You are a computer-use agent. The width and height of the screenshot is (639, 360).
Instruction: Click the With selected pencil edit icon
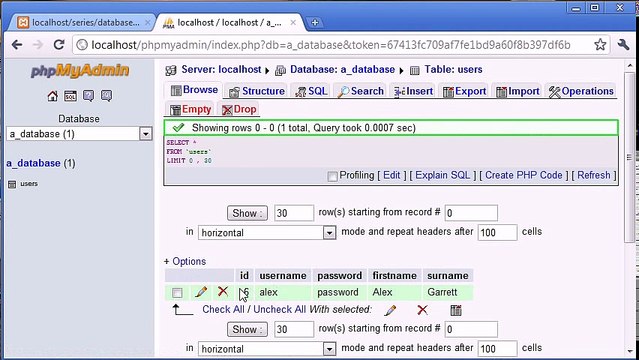pyautogui.click(x=390, y=310)
